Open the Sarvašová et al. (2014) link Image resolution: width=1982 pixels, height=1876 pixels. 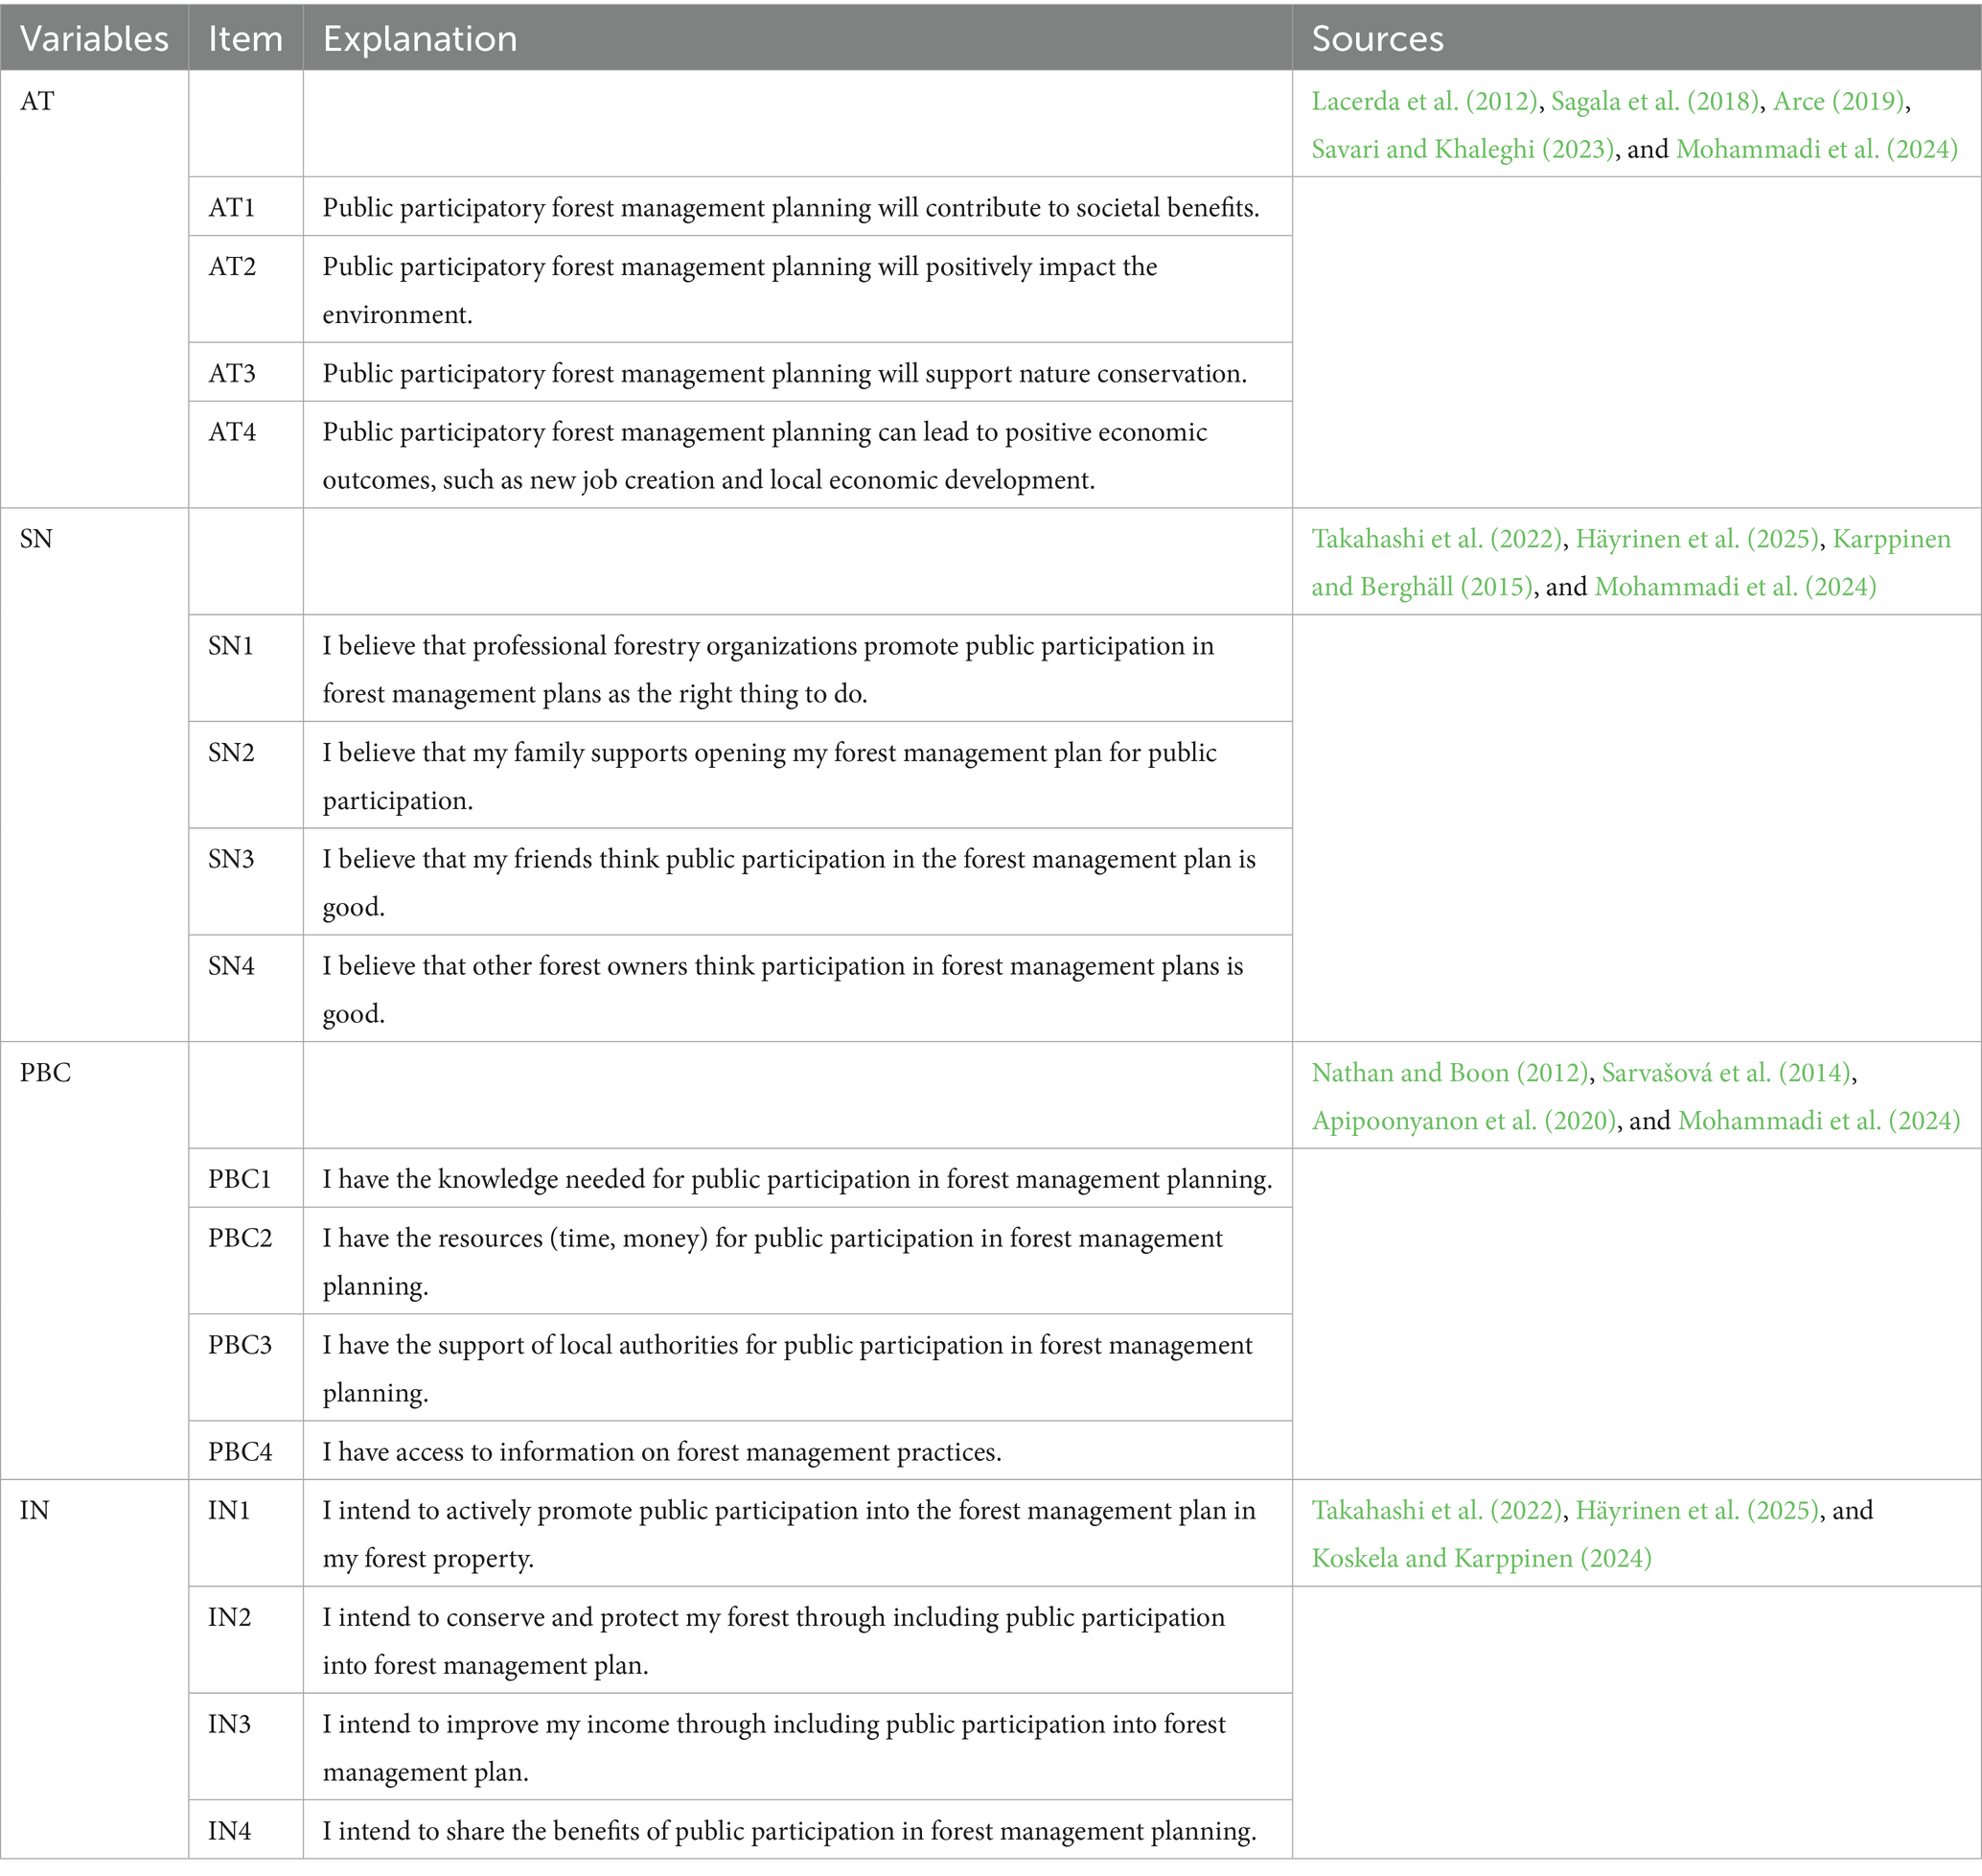click(1728, 1073)
